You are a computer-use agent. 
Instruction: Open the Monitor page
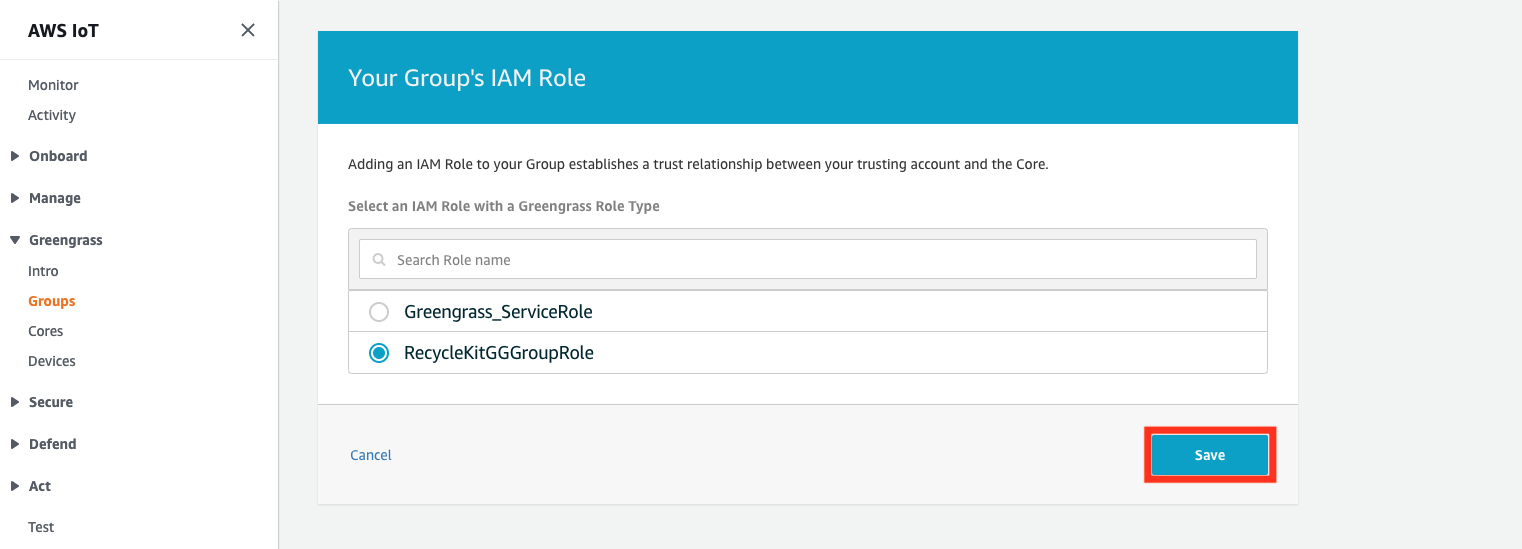(53, 85)
